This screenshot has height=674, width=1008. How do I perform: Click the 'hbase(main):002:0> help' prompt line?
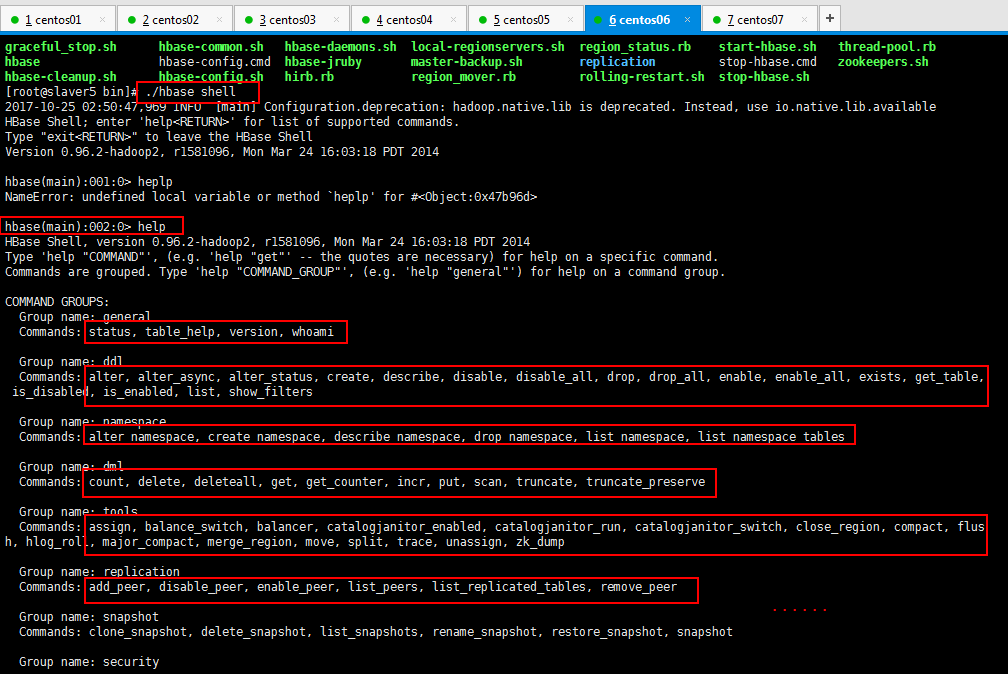point(86,227)
